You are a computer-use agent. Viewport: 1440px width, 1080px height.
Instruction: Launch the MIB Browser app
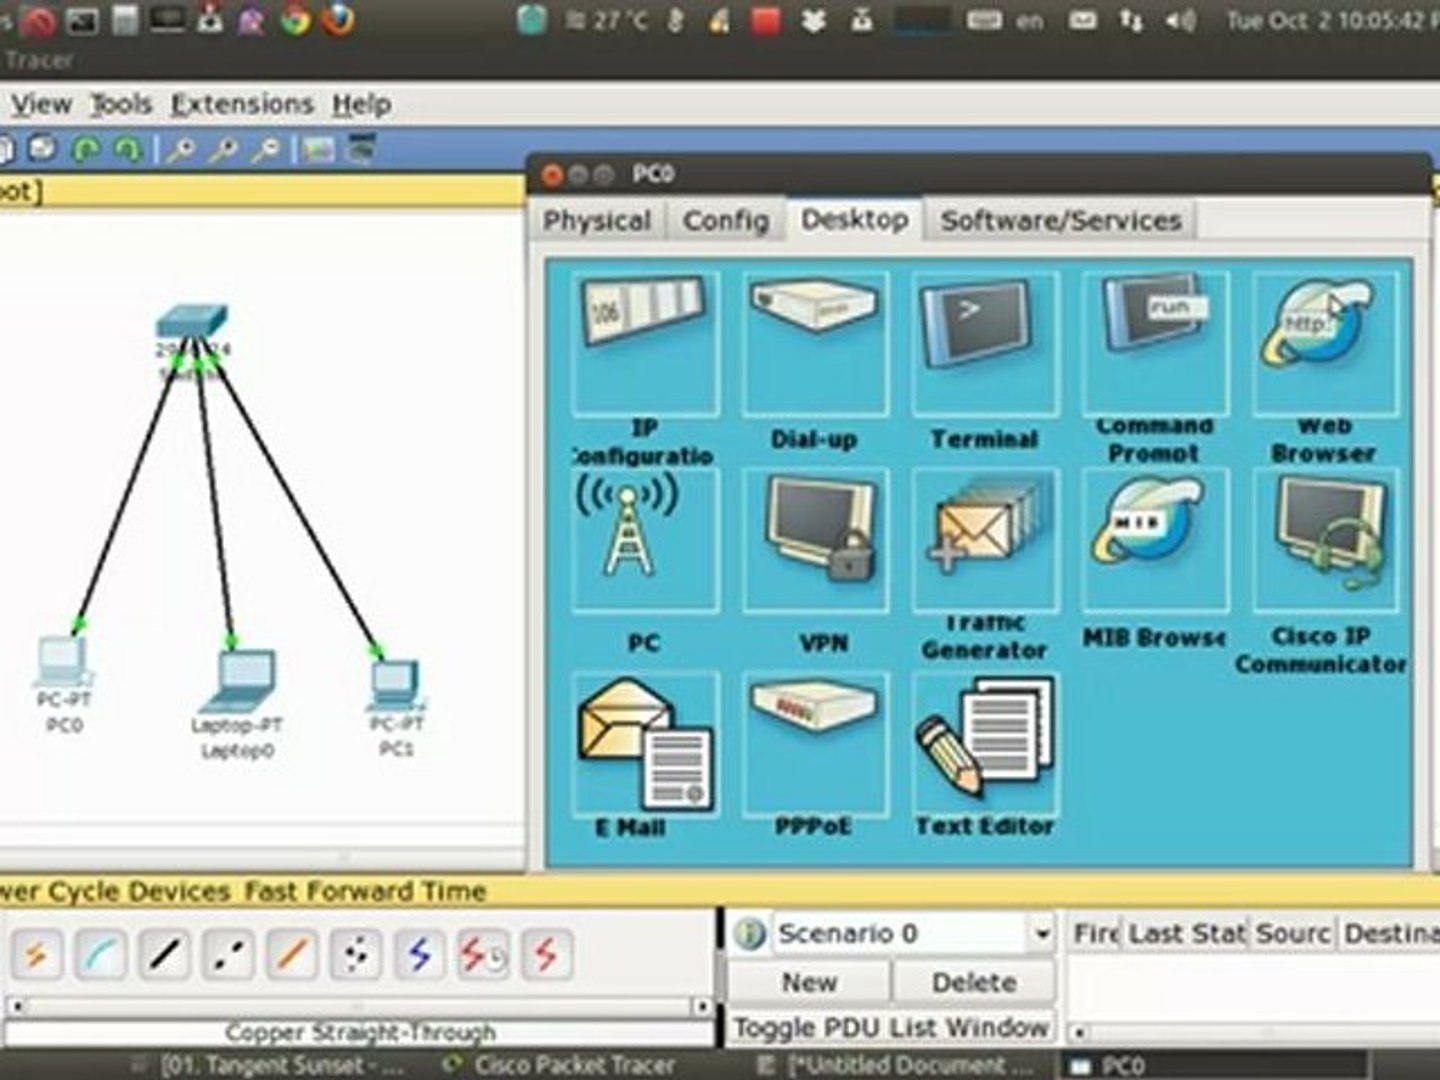click(1155, 539)
